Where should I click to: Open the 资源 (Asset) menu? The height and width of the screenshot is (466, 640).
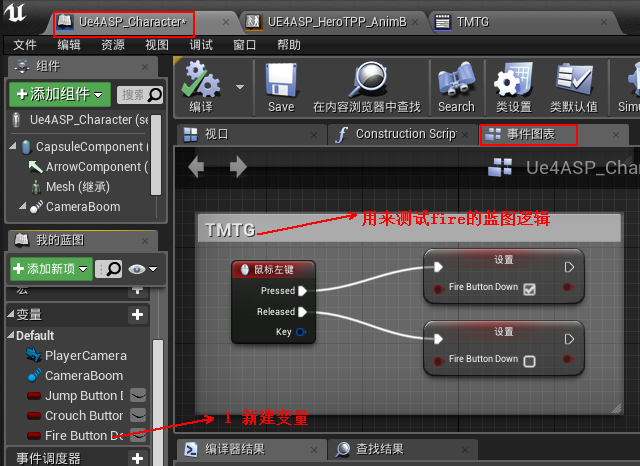coord(113,45)
